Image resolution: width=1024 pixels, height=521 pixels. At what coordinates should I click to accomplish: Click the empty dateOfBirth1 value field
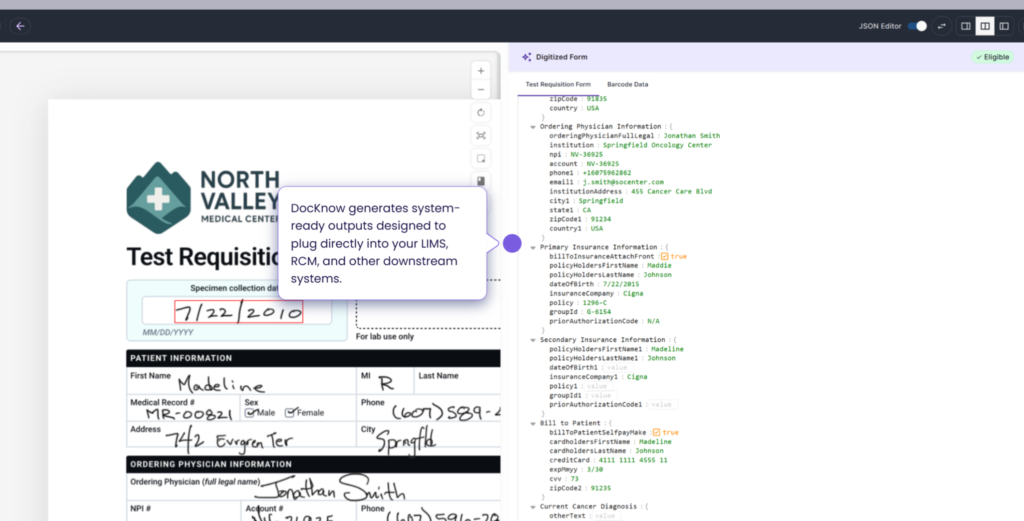[x=615, y=367]
